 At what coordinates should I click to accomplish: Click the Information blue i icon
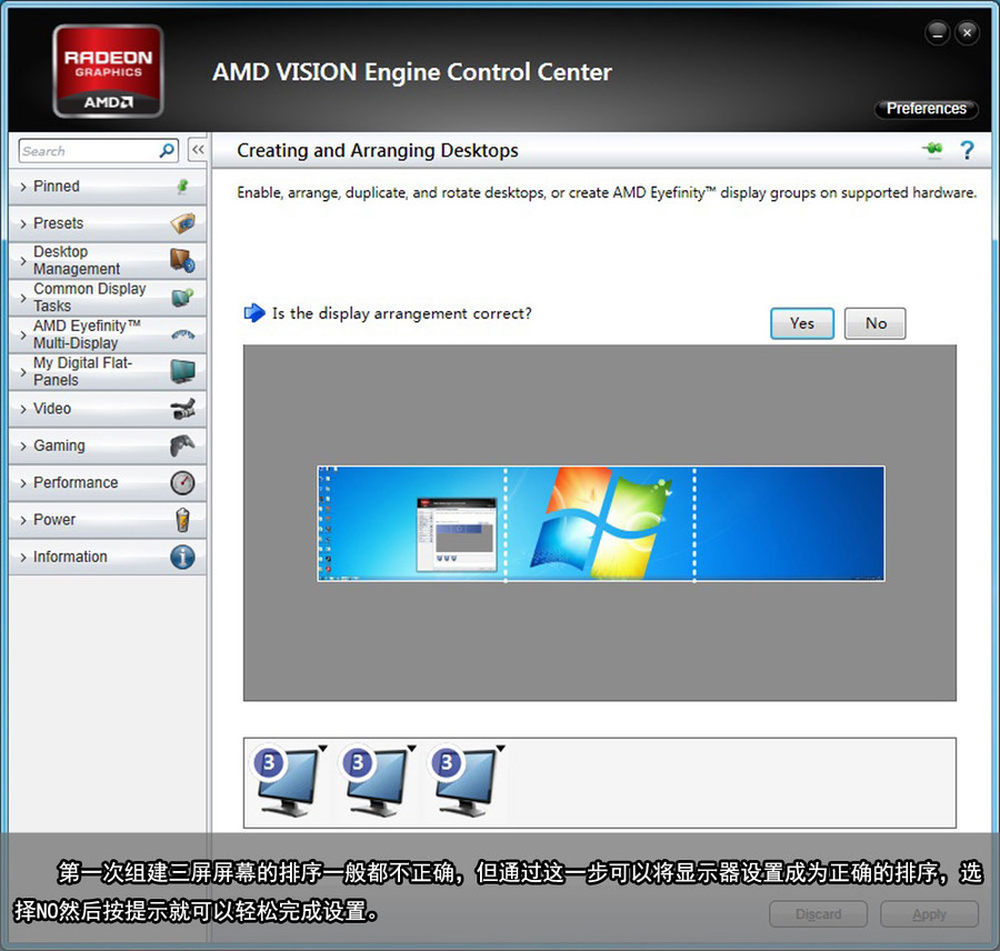182,557
